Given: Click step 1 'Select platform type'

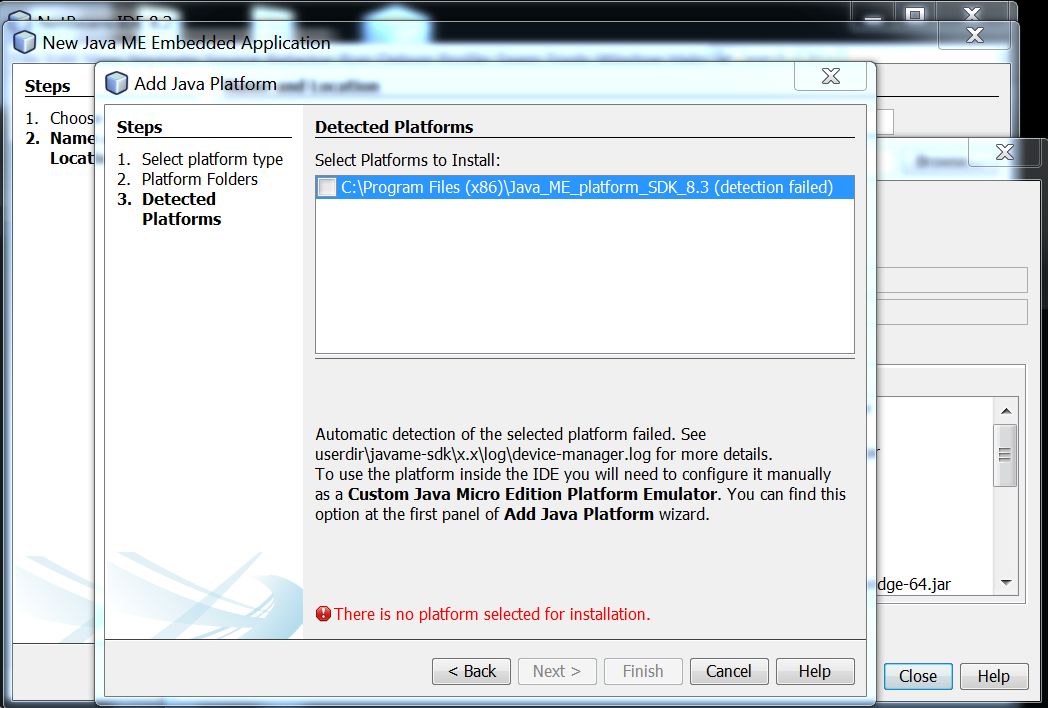Looking at the screenshot, I should tap(212, 159).
